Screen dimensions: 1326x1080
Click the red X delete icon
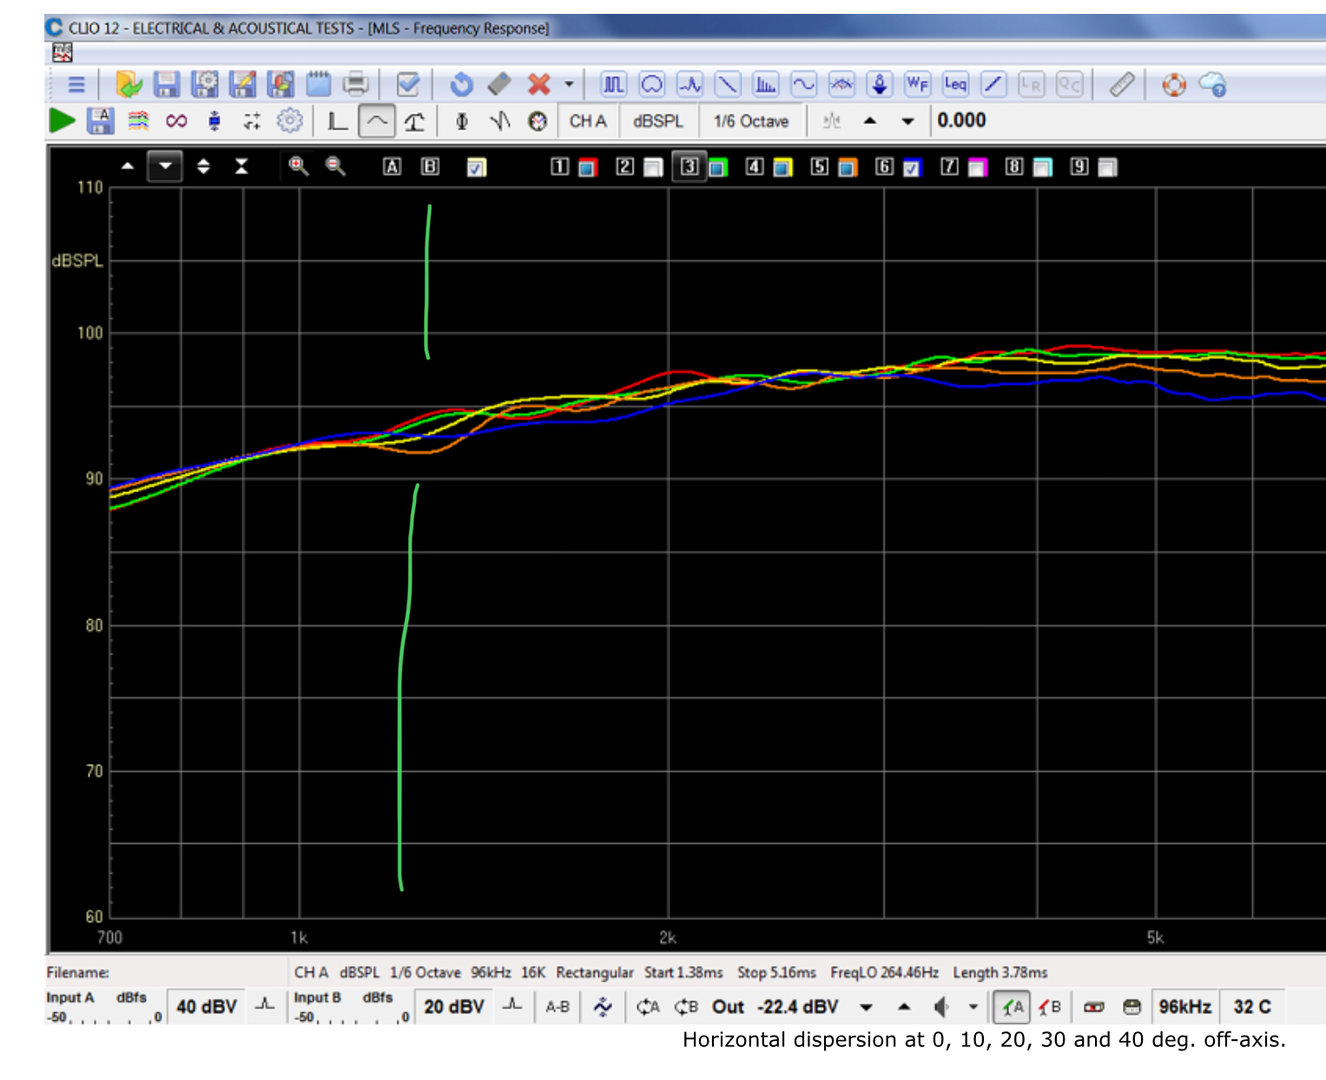coord(539,85)
